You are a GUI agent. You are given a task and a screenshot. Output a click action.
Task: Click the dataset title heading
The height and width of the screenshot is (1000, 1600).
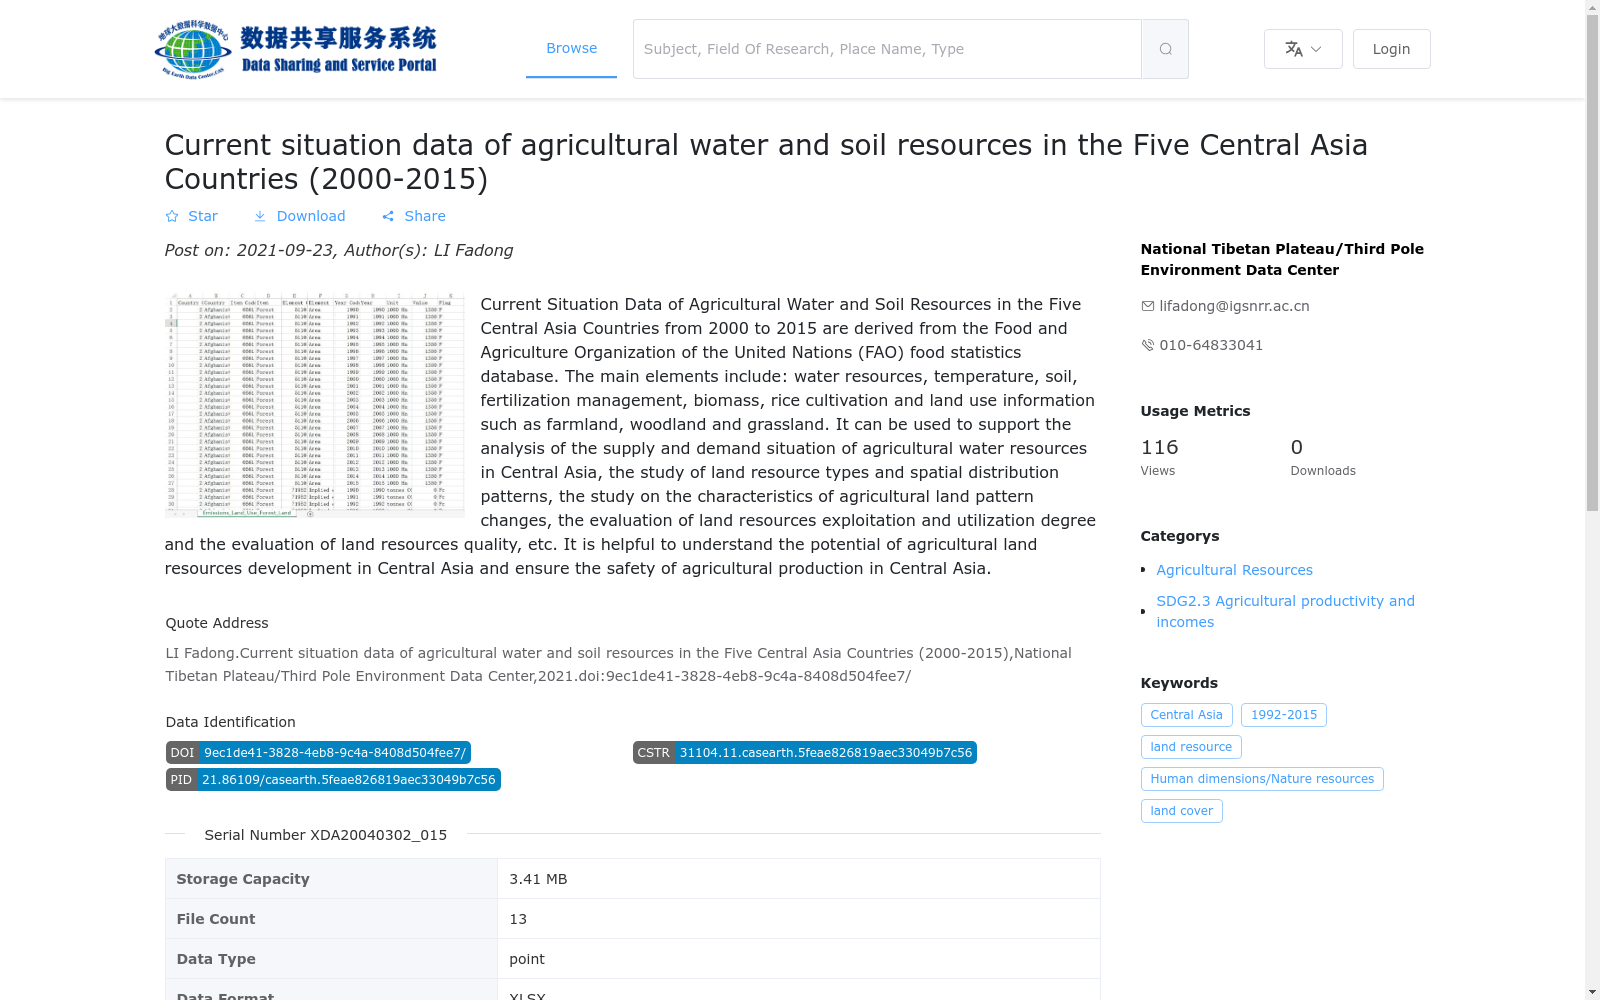pyautogui.click(x=766, y=162)
